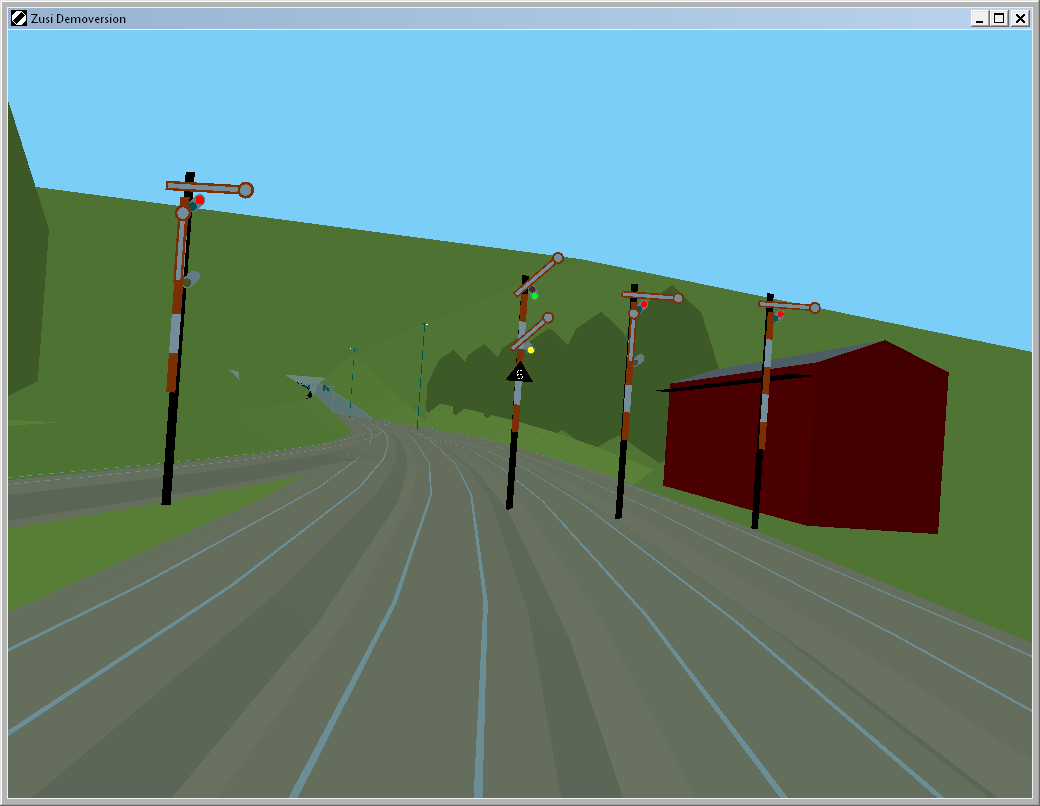Screen dimensions: 1040x806
Task: Close the Zusi Demoversion window
Action: tap(1020, 19)
